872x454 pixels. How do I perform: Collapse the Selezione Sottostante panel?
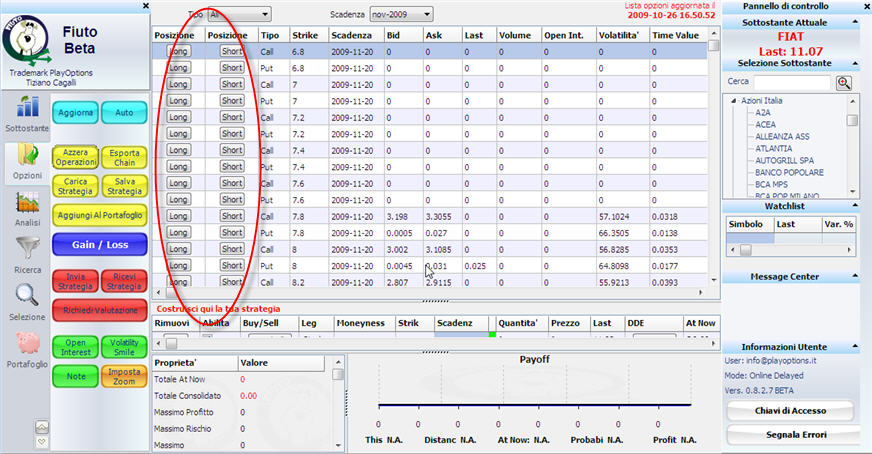[855, 63]
